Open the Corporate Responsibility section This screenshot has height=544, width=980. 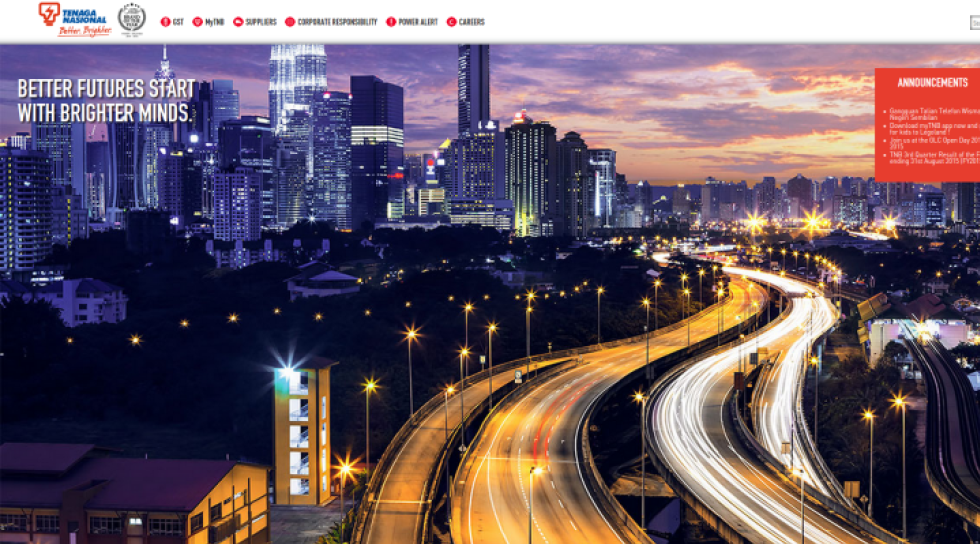click(337, 22)
